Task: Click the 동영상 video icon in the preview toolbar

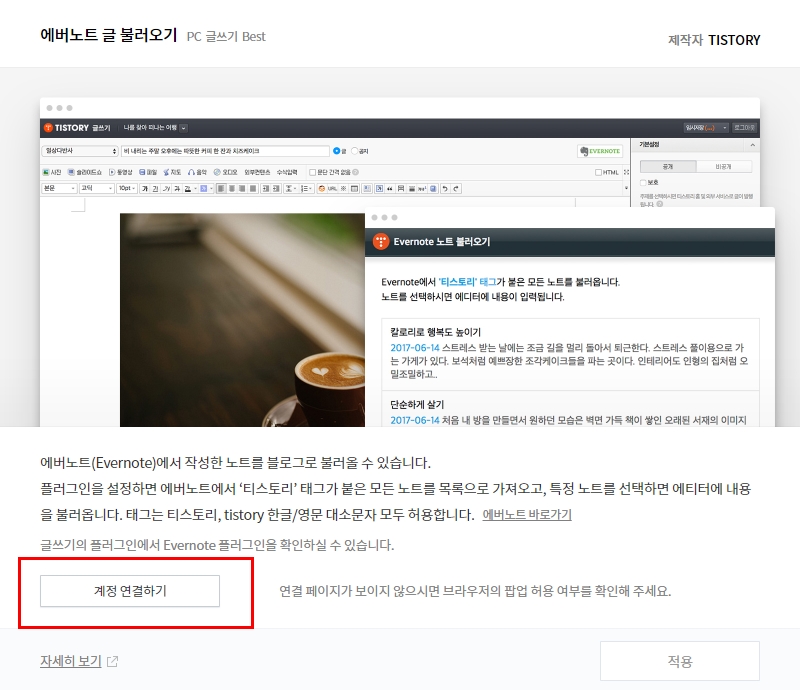Action: tap(112, 172)
